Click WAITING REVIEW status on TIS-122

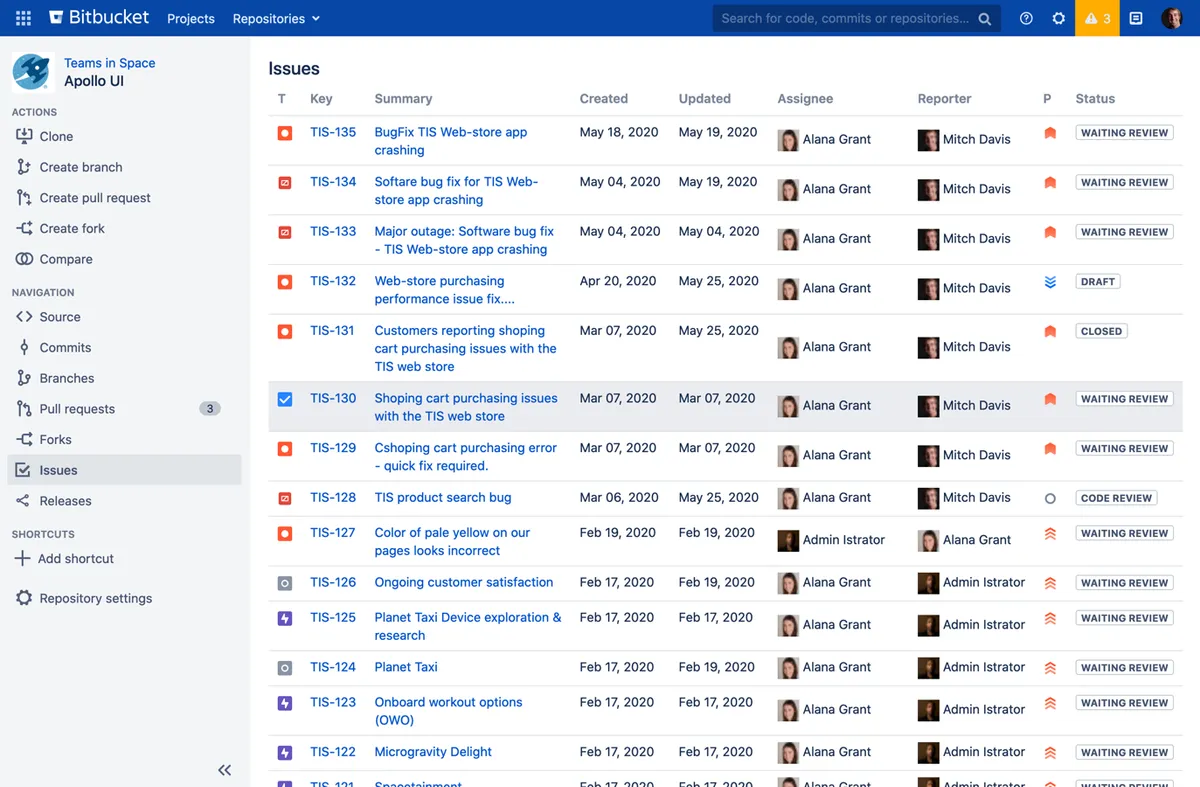tap(1125, 753)
